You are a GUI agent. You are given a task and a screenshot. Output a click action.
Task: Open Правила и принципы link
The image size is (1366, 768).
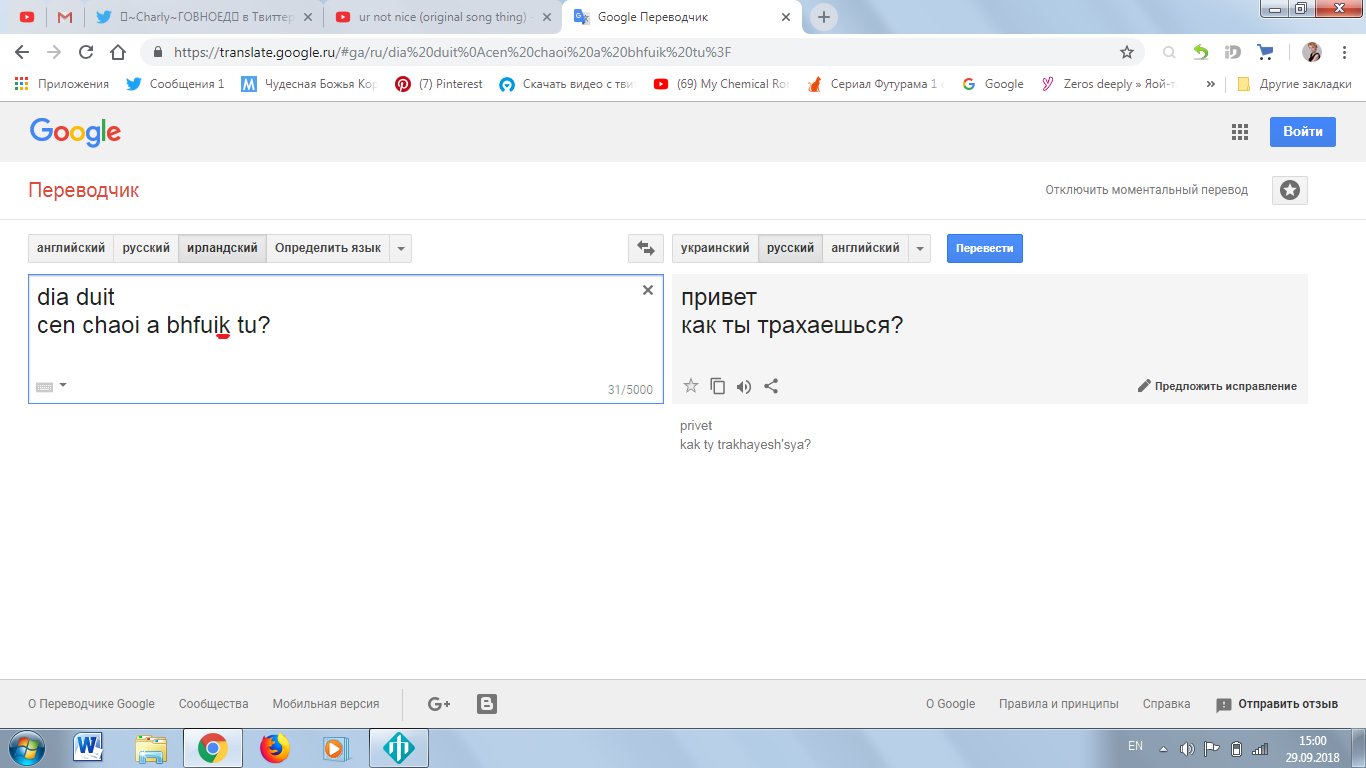[x=1058, y=704]
